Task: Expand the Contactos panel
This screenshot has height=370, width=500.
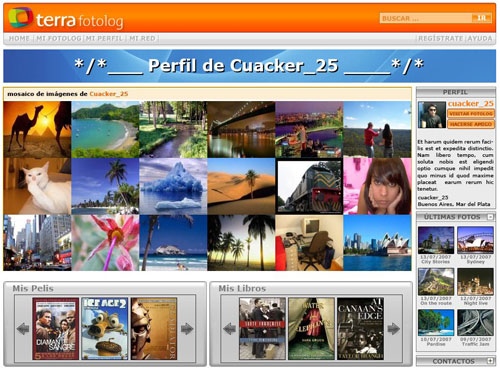Action: pyautogui.click(x=490, y=361)
